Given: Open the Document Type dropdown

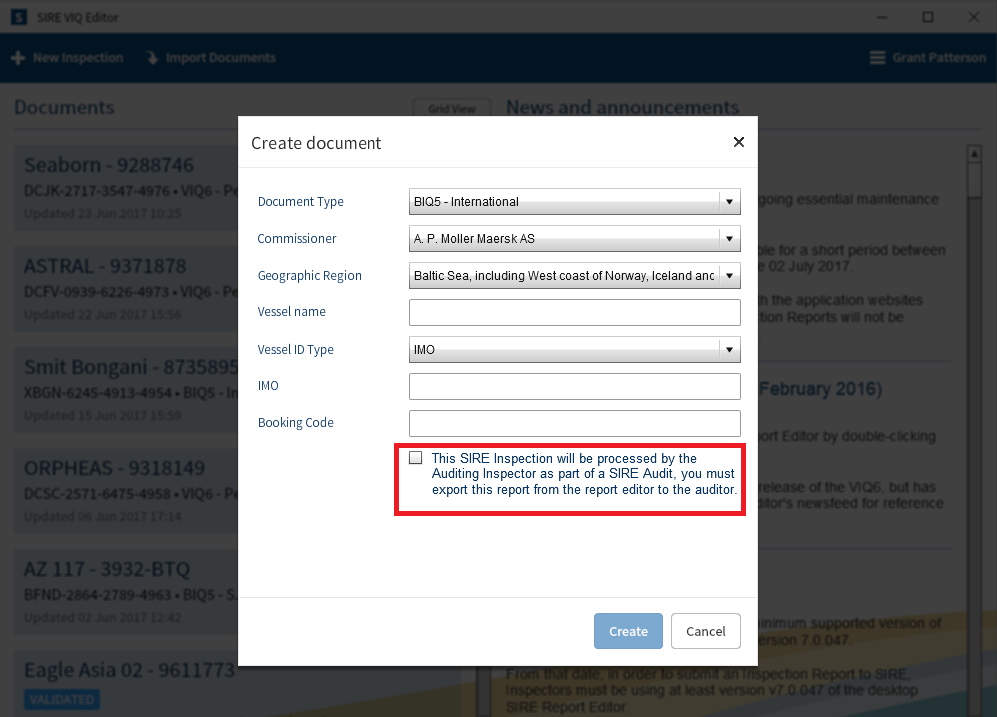Looking at the screenshot, I should coord(574,201).
